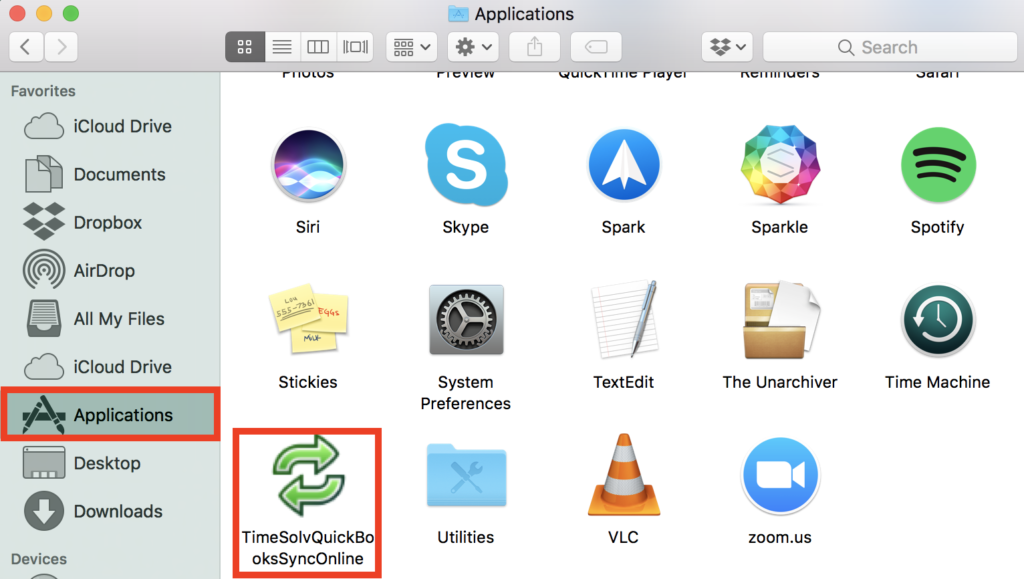Click the Devices sidebar heading
Screen dimensions: 1024x579
[39, 559]
